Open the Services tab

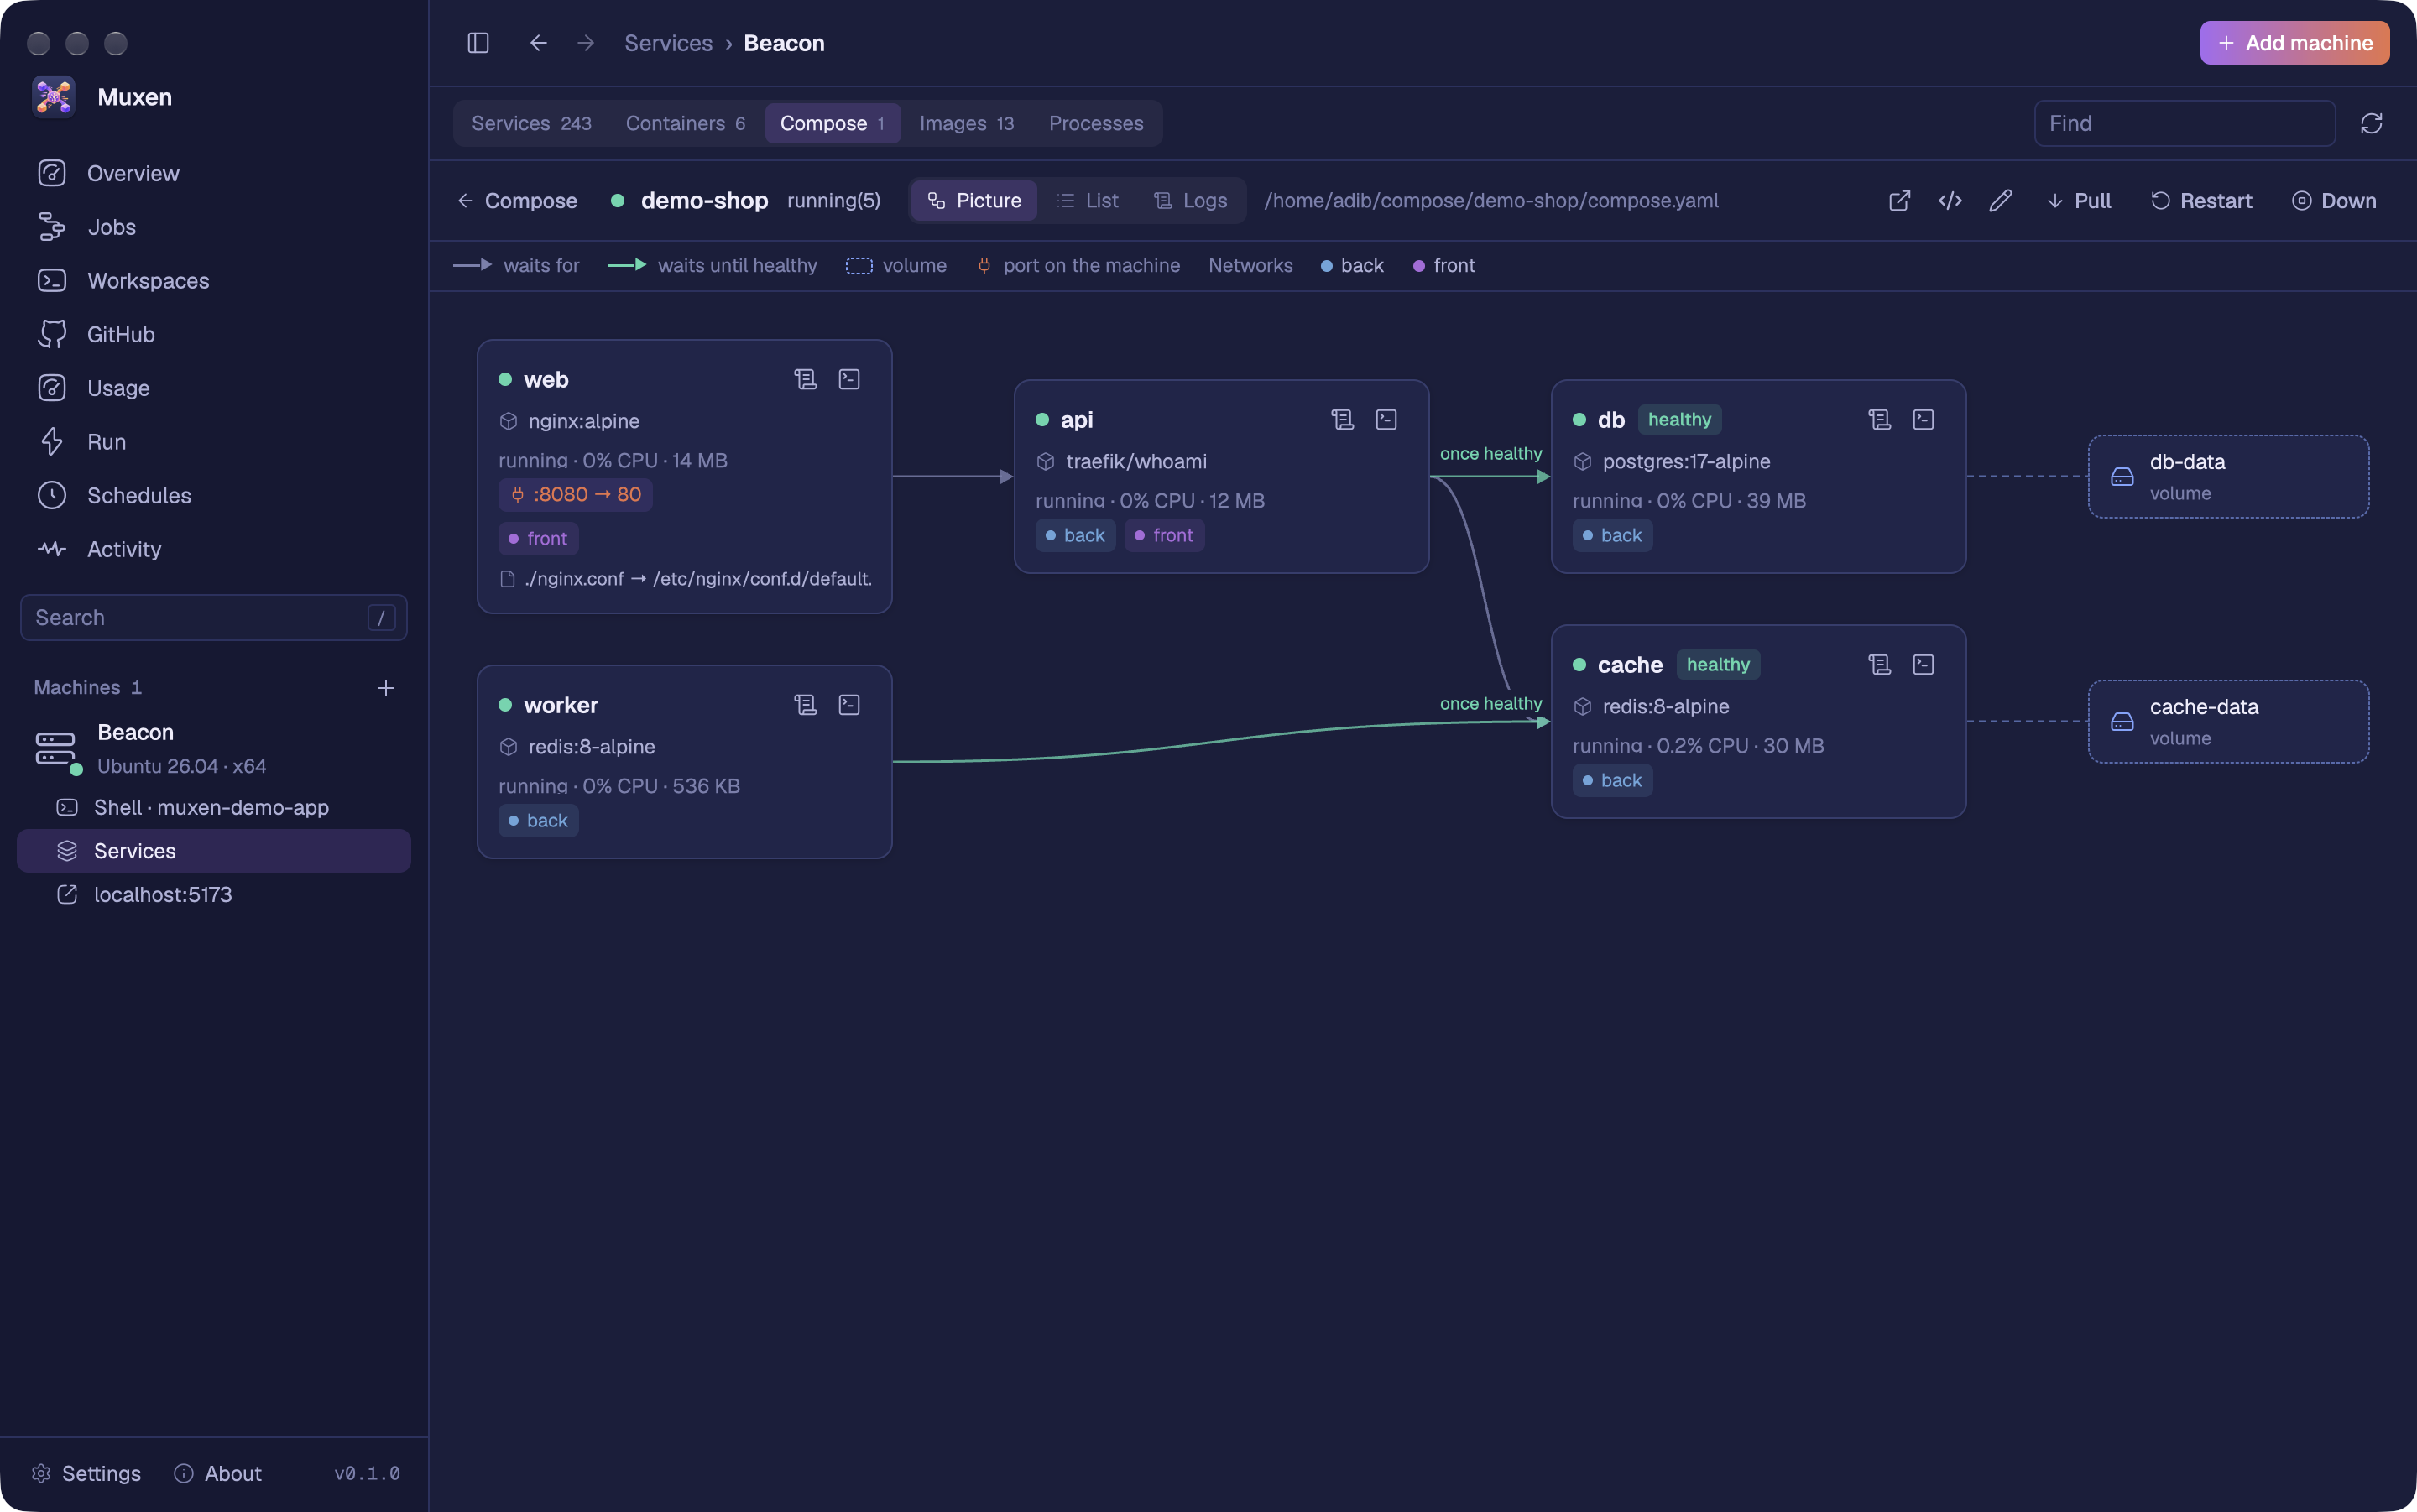coord(531,123)
